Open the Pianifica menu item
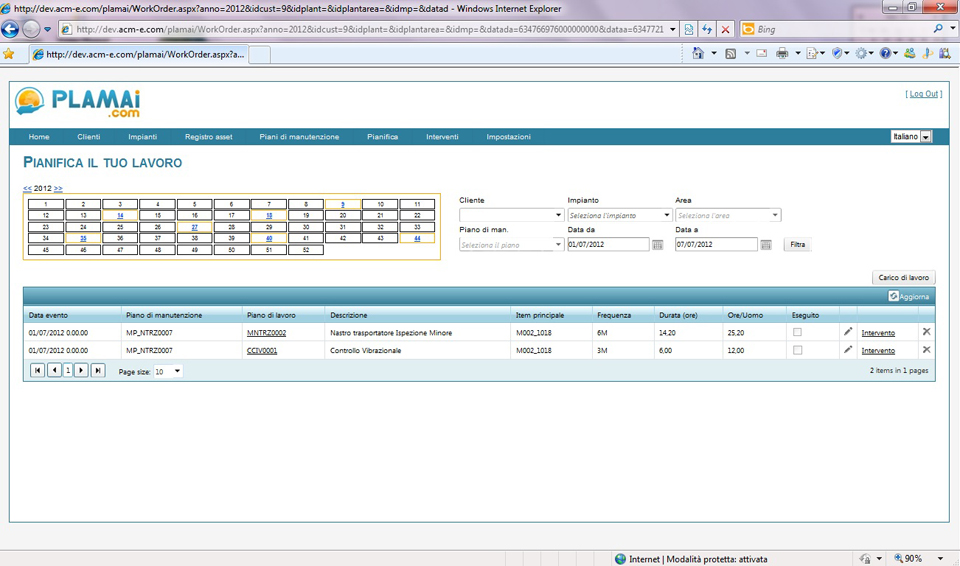Image resolution: width=960 pixels, height=566 pixels. pos(383,137)
